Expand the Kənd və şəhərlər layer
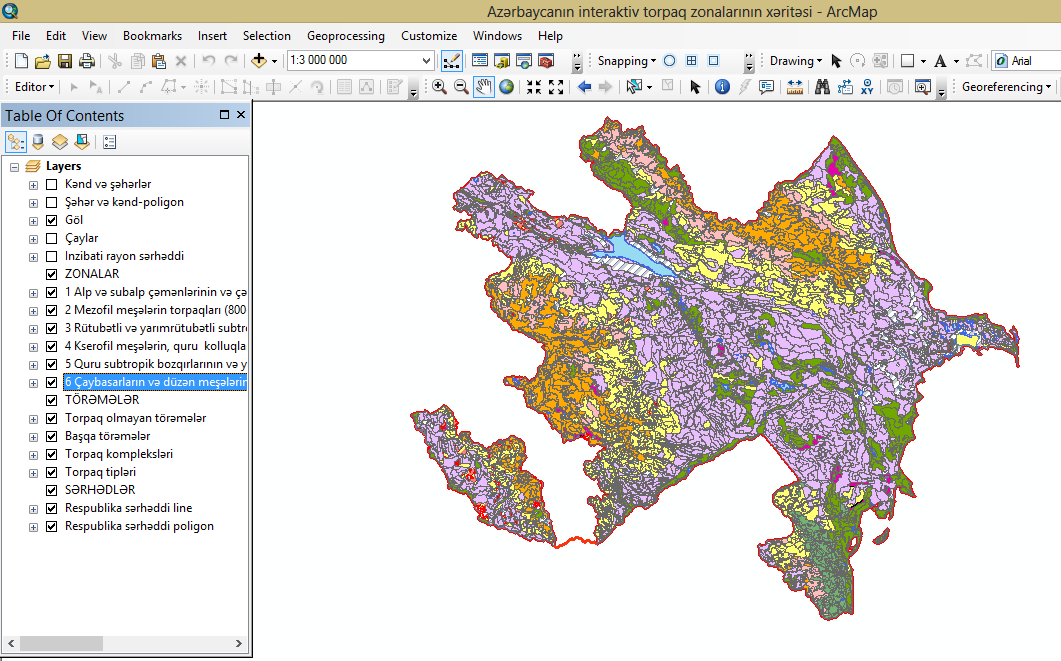 click(x=34, y=184)
